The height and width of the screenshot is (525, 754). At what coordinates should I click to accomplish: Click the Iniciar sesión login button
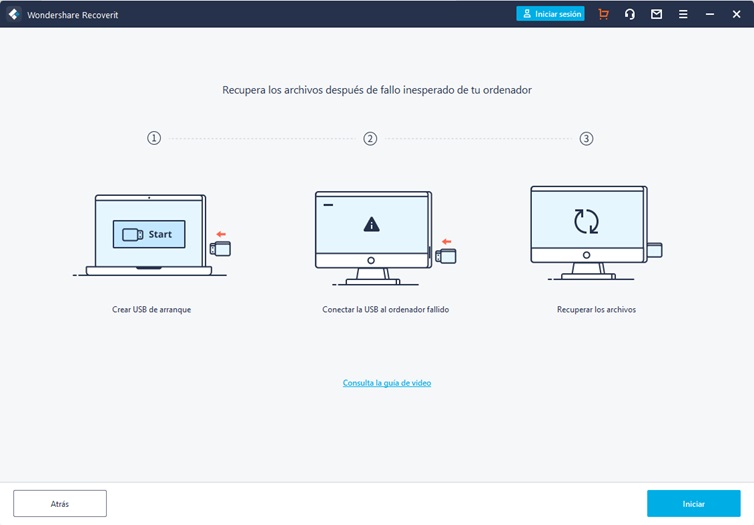coord(550,14)
